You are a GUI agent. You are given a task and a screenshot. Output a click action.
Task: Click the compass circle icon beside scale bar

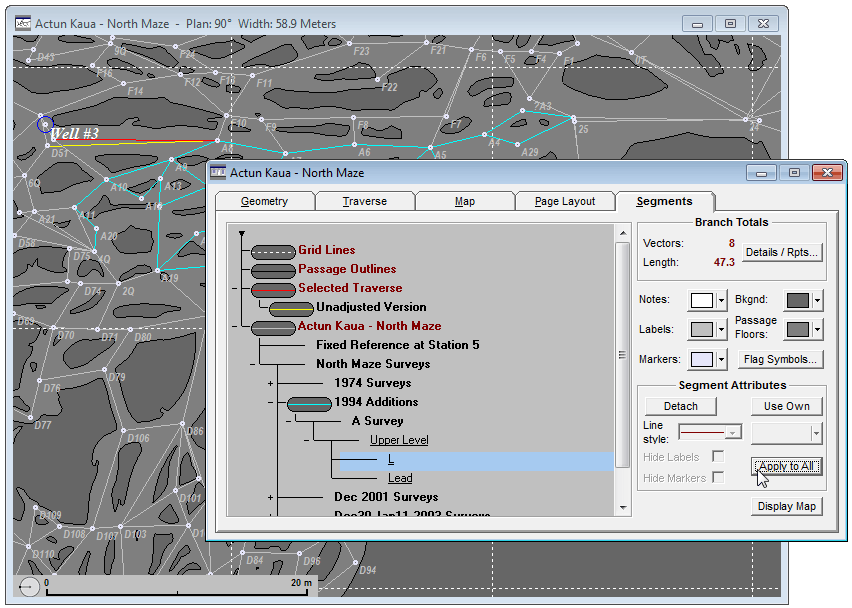coord(30,587)
